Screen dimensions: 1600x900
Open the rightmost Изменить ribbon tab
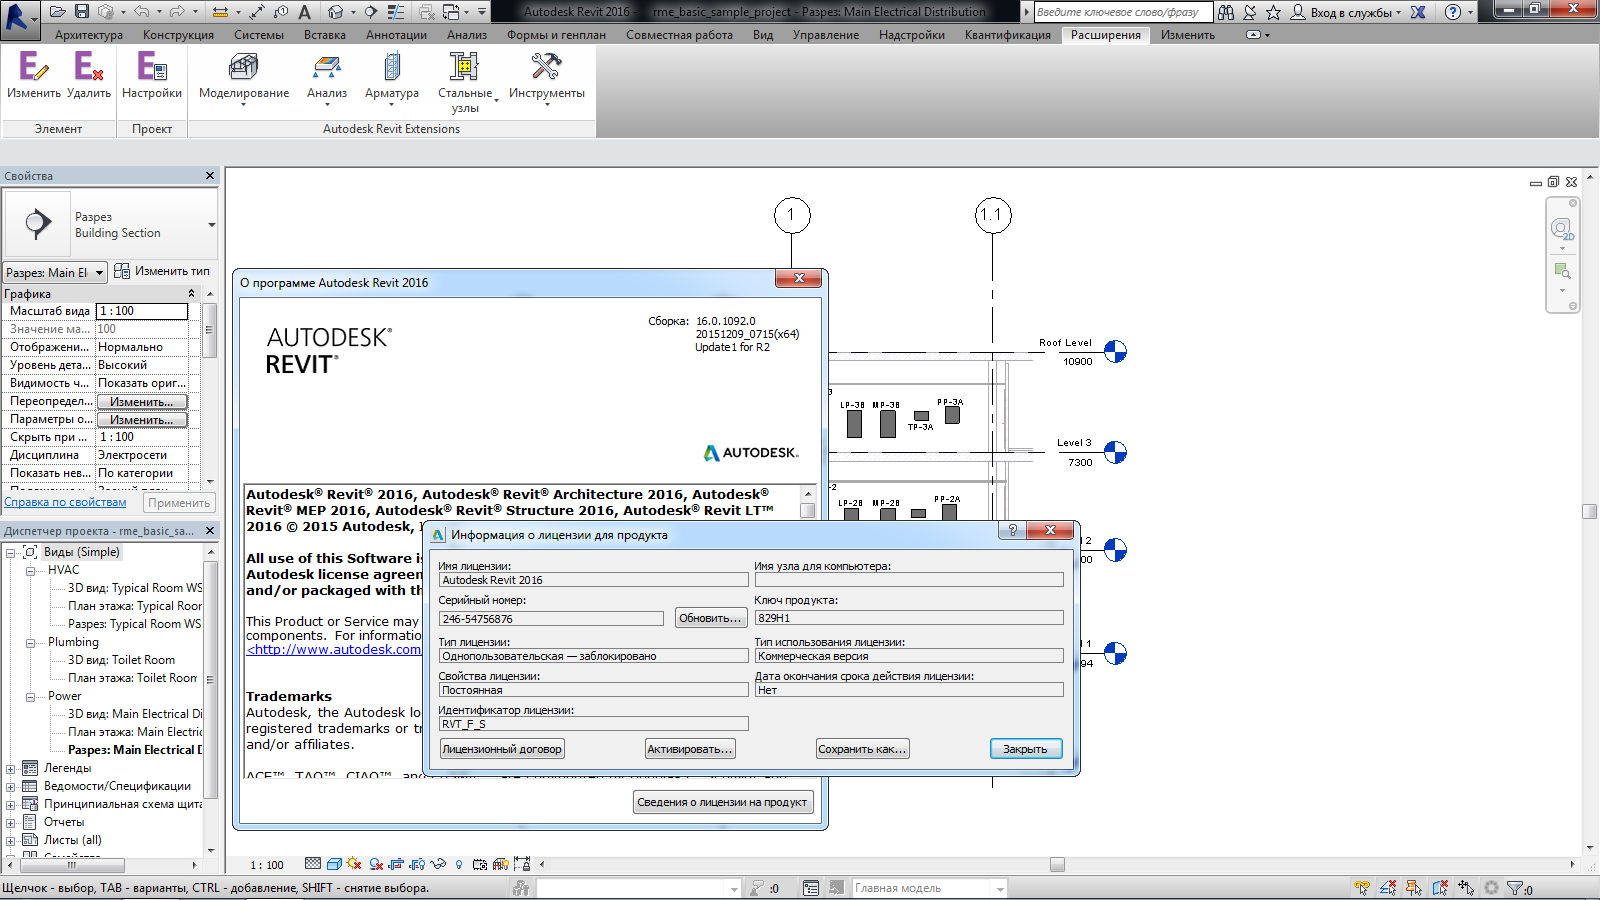click(x=1188, y=35)
